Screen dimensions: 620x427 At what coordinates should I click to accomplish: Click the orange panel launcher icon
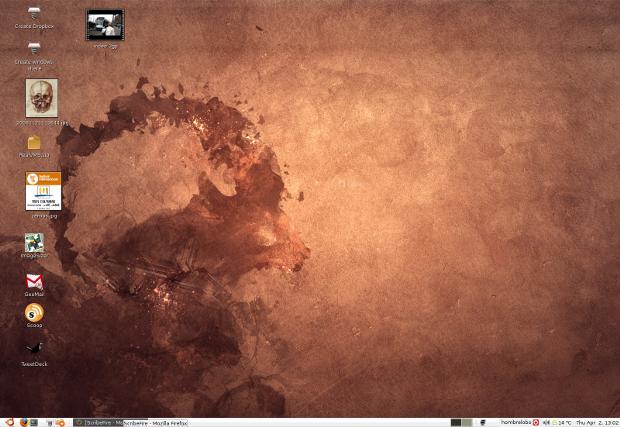pyautogui.click(x=60, y=423)
